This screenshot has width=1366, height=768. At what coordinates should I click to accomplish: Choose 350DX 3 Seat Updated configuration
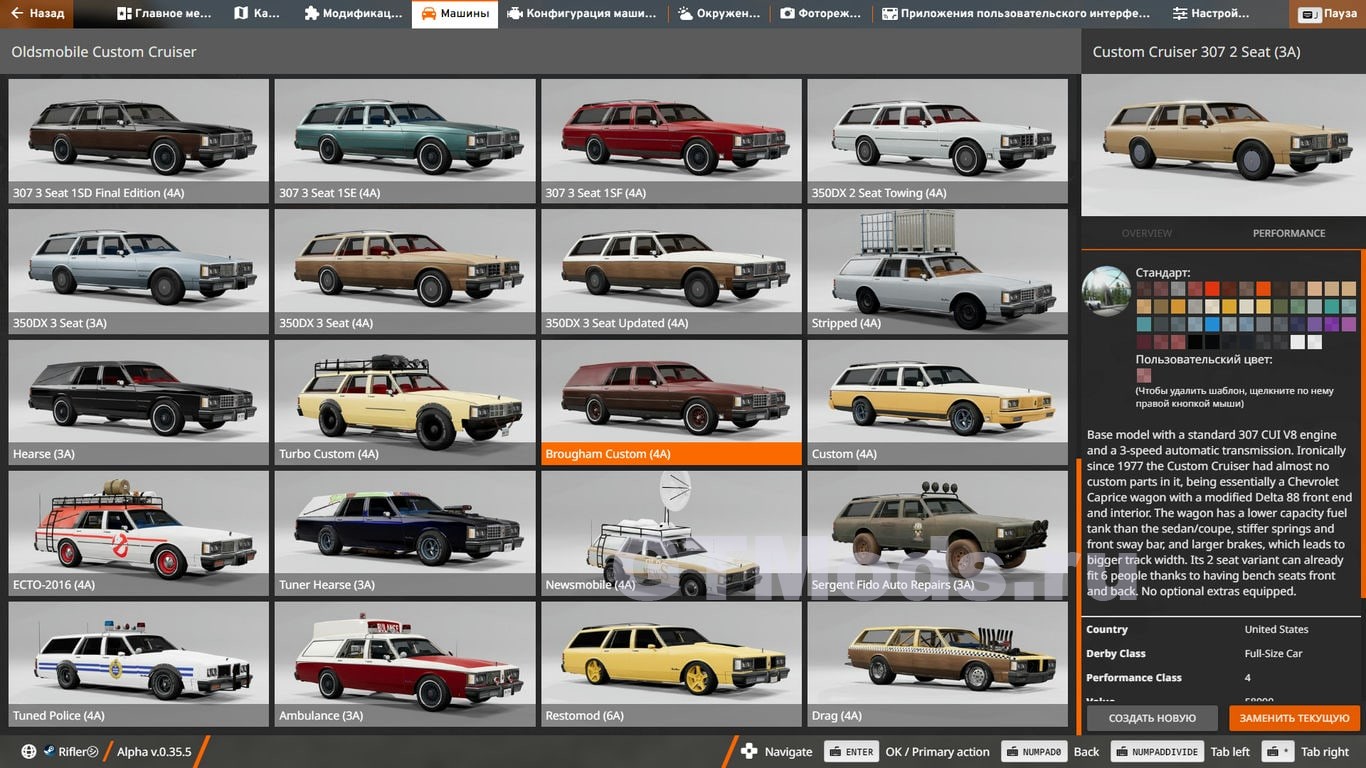pos(671,272)
